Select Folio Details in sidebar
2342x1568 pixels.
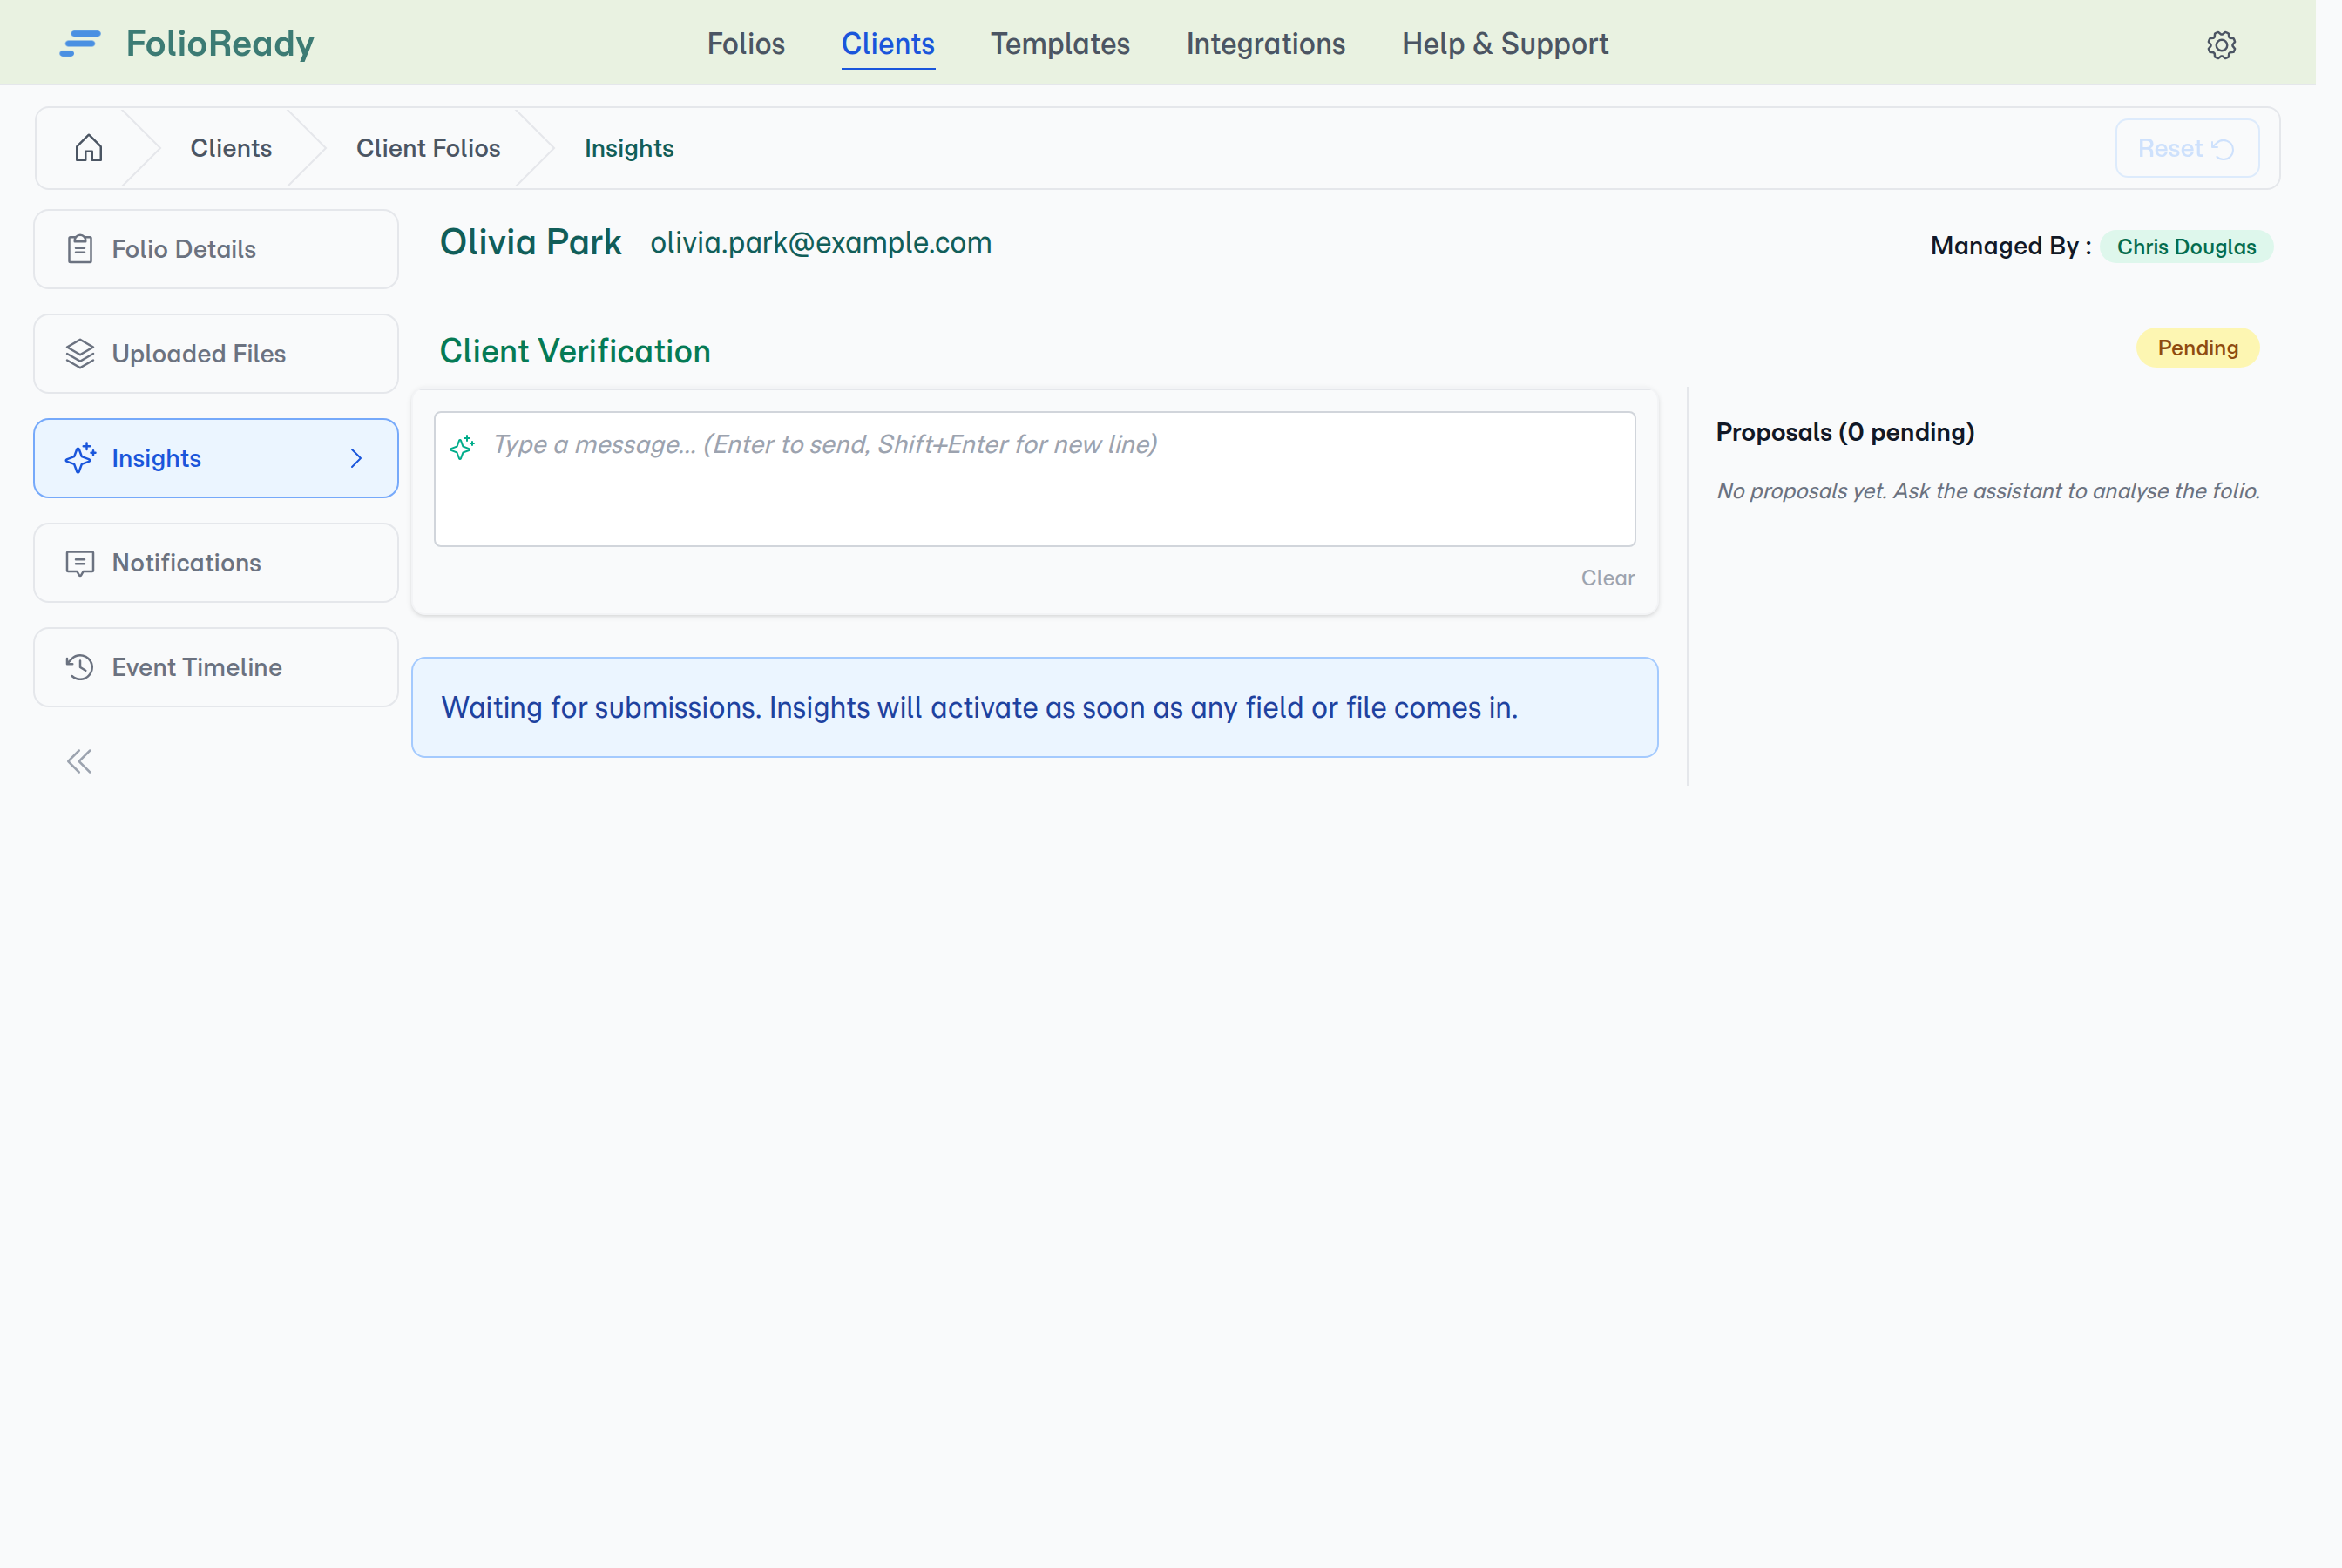[x=216, y=249]
